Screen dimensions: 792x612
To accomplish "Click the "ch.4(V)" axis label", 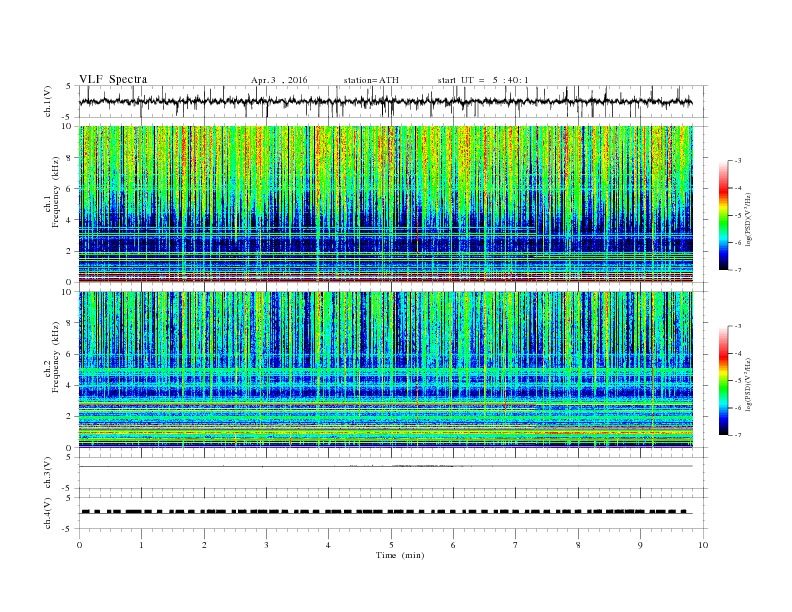I will [48, 513].
